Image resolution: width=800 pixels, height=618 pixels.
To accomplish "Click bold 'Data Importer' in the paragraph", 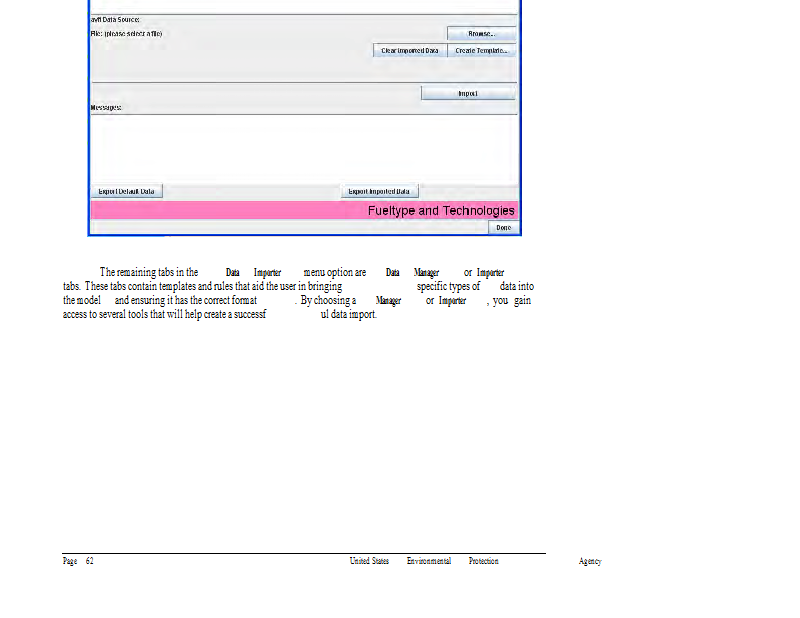I will point(253,272).
